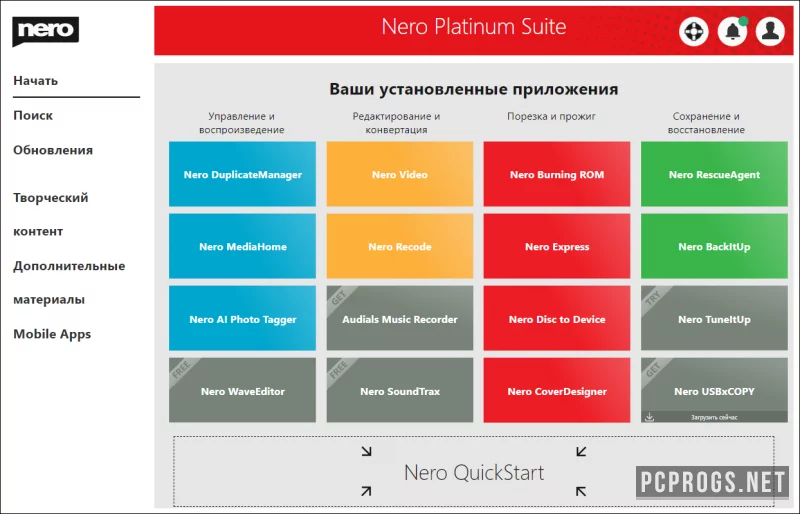
Task: Click the Редактирование и конвертация column heading
Action: (x=396, y=123)
